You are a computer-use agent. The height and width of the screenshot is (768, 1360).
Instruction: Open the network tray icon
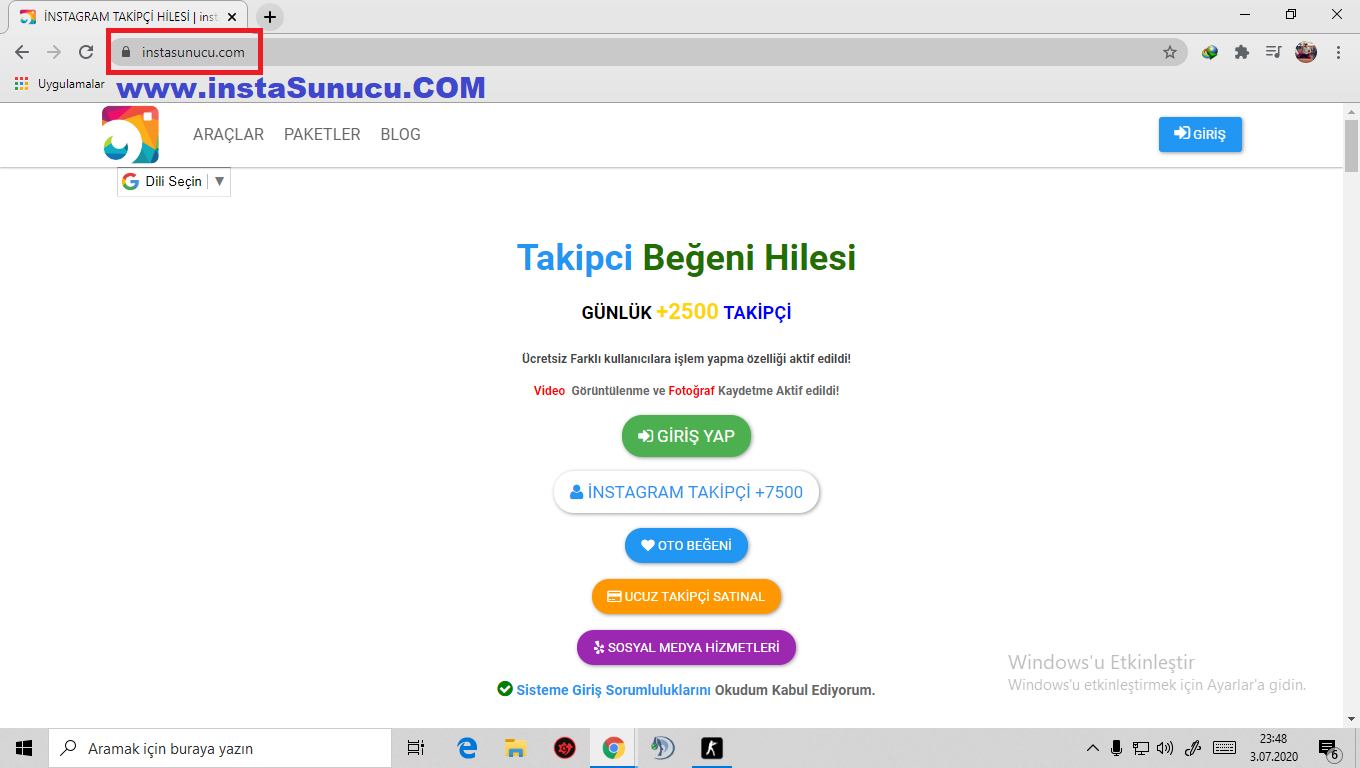click(1140, 748)
